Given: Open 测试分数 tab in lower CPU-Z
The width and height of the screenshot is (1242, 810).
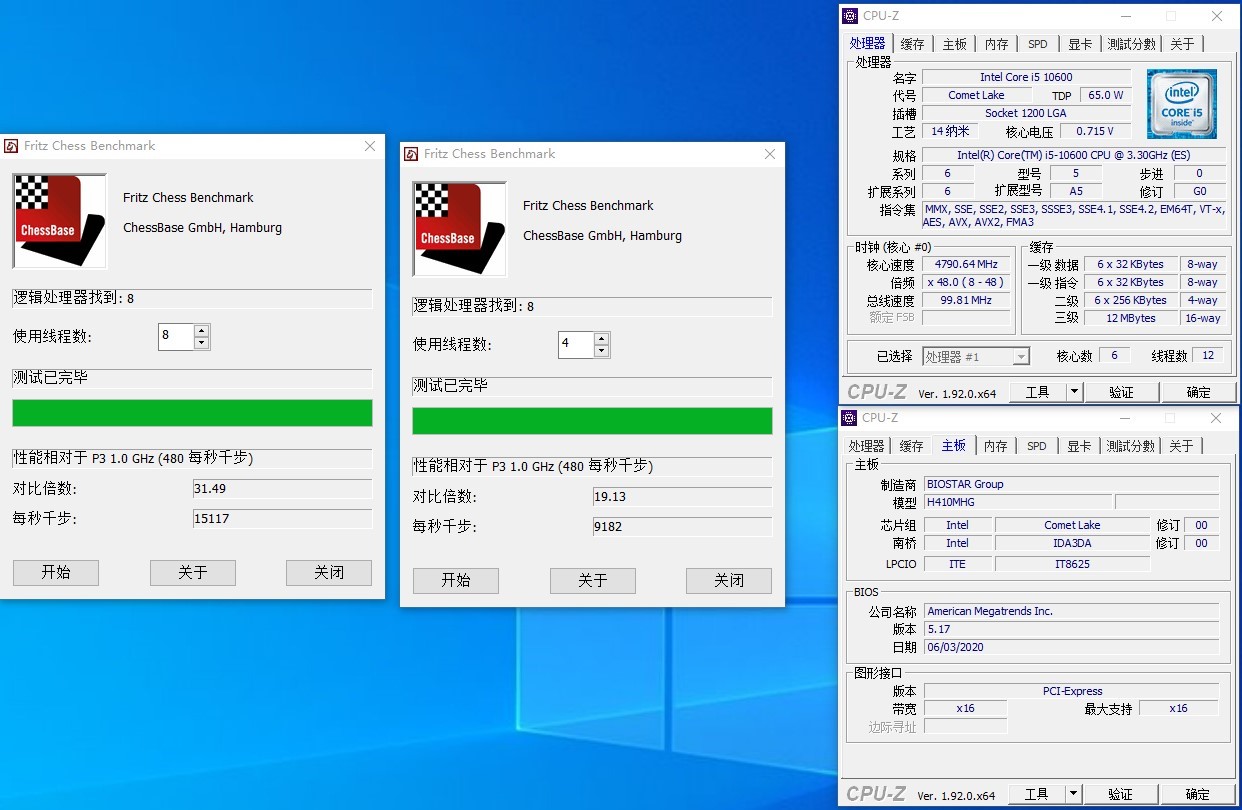Looking at the screenshot, I should (x=1132, y=446).
